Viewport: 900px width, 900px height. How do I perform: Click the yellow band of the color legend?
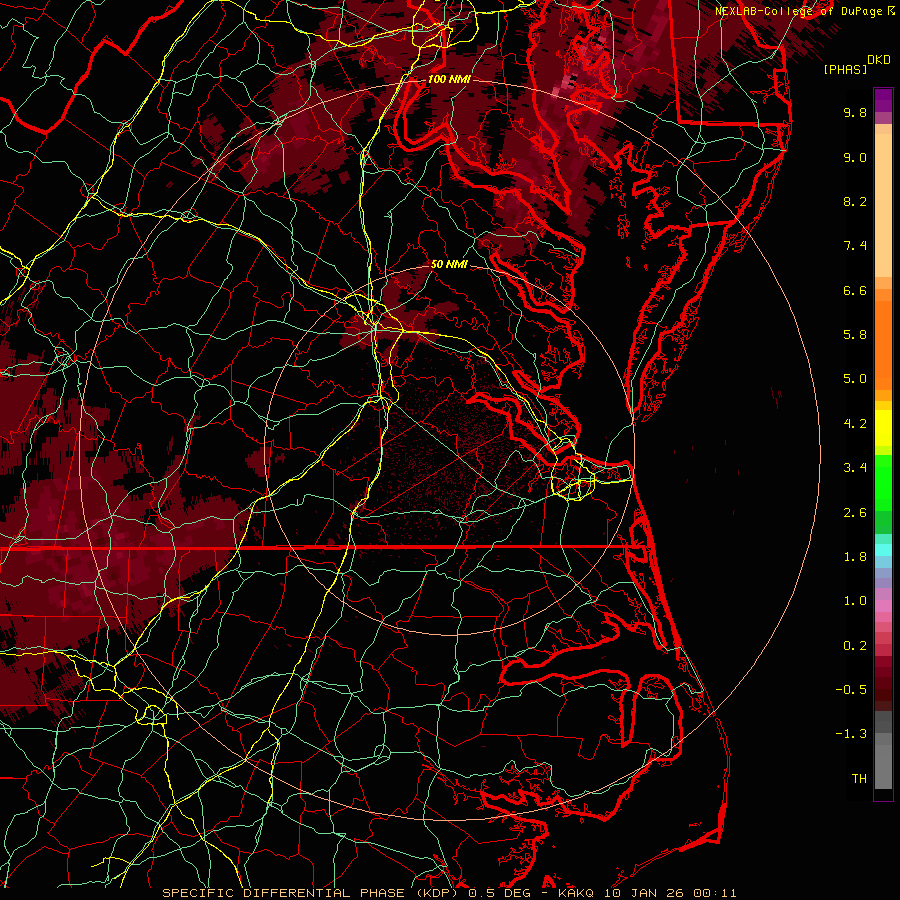tap(883, 428)
